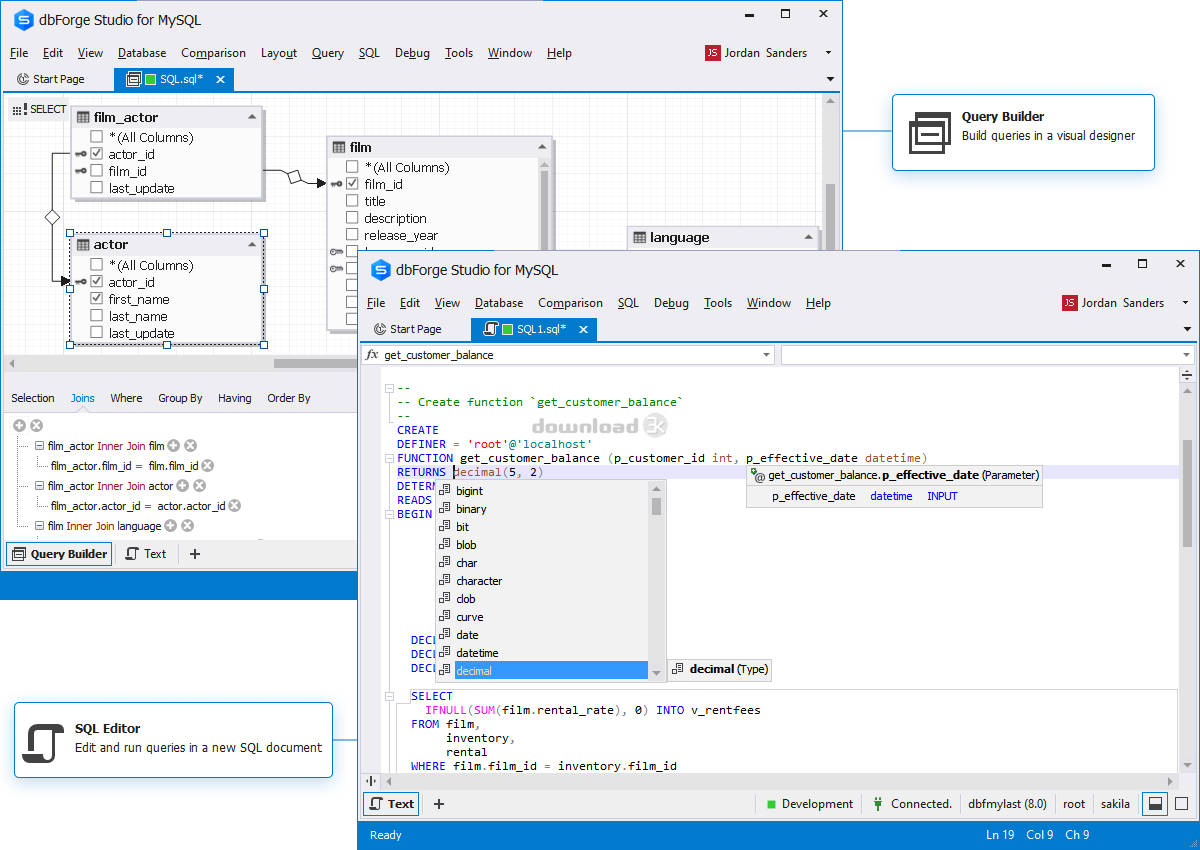Screen dimensions: 1200x850
Task: Switch to Text view in Query Builder window
Action: (146, 554)
